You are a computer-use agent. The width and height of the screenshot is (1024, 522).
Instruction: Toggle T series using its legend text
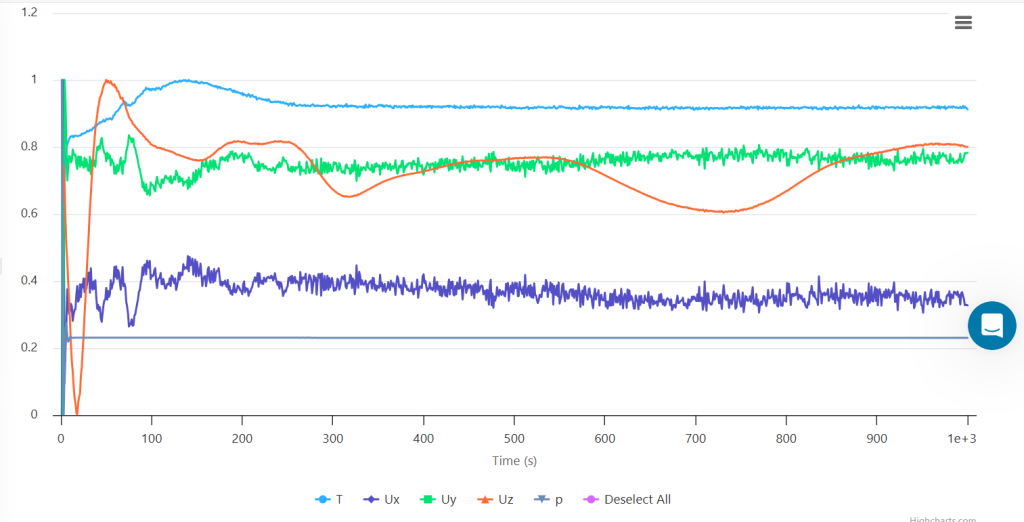340,499
